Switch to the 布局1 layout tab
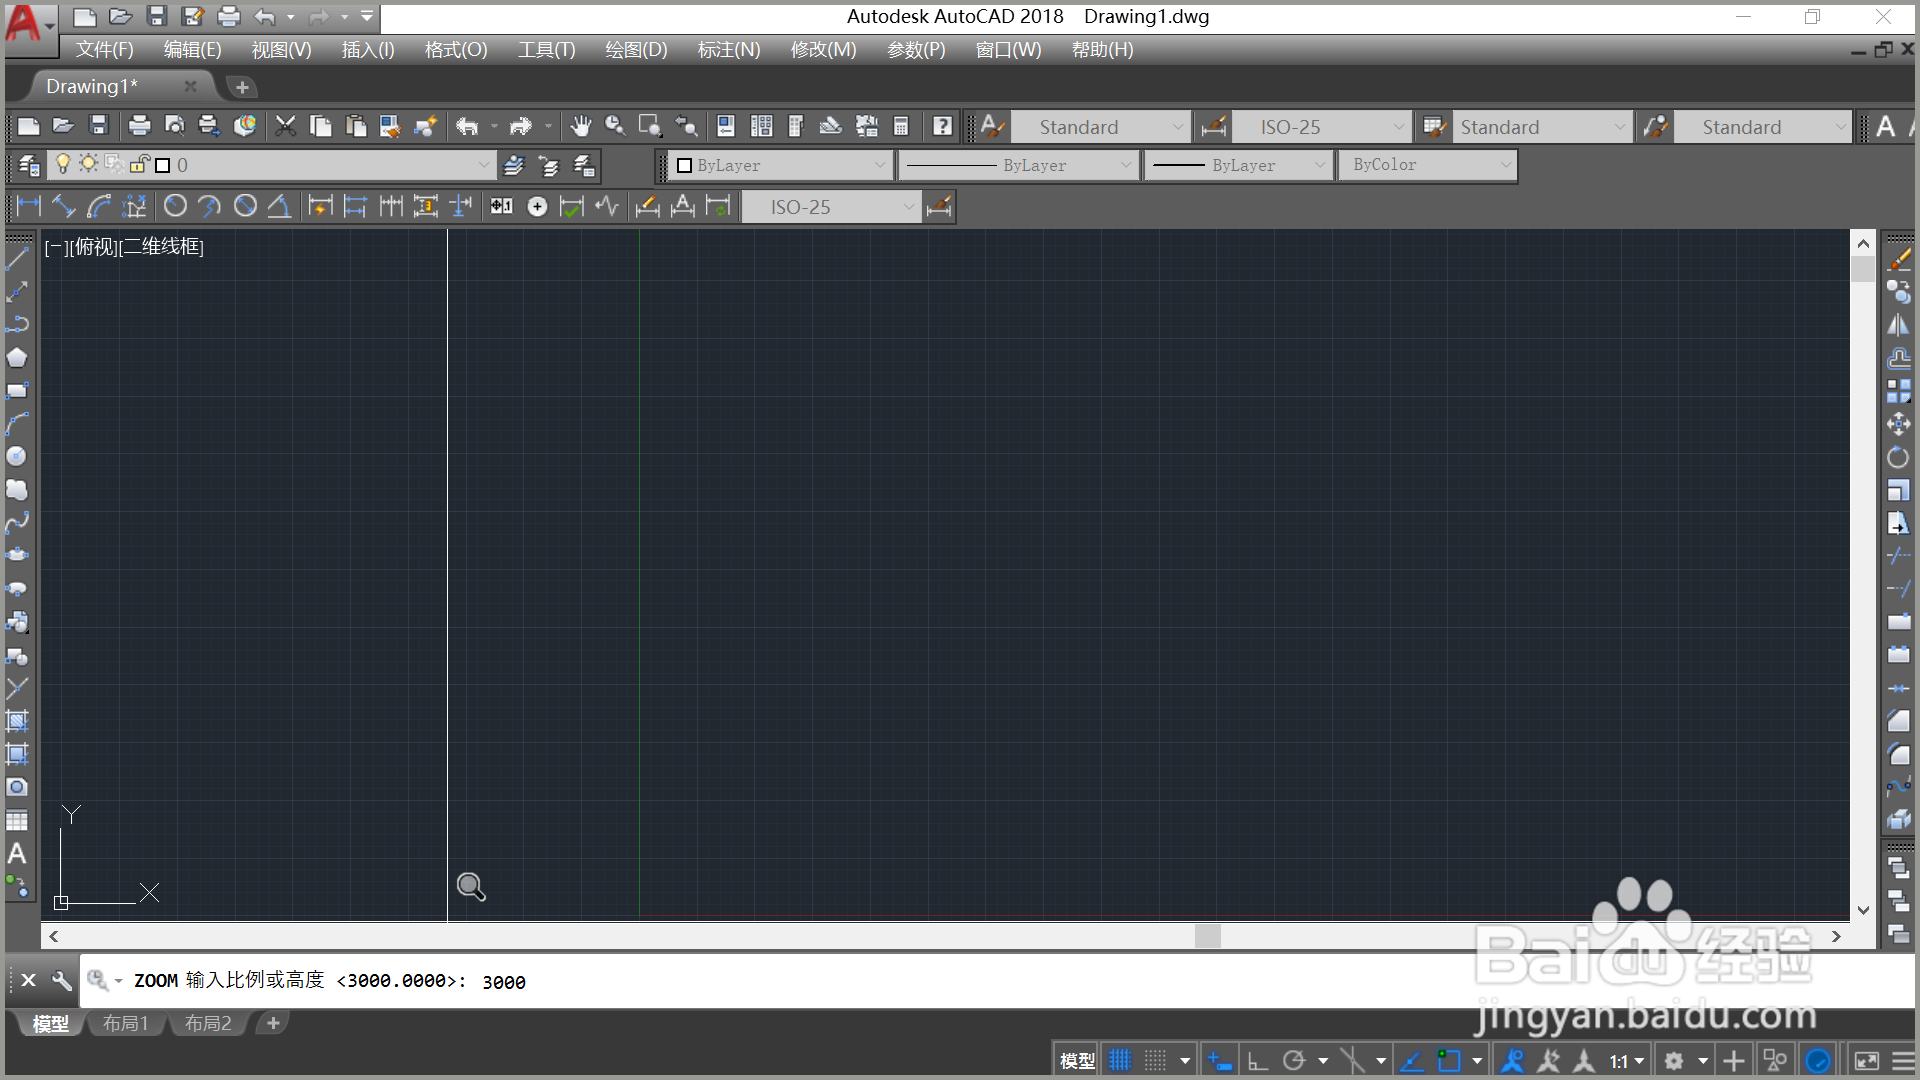 pos(126,1023)
